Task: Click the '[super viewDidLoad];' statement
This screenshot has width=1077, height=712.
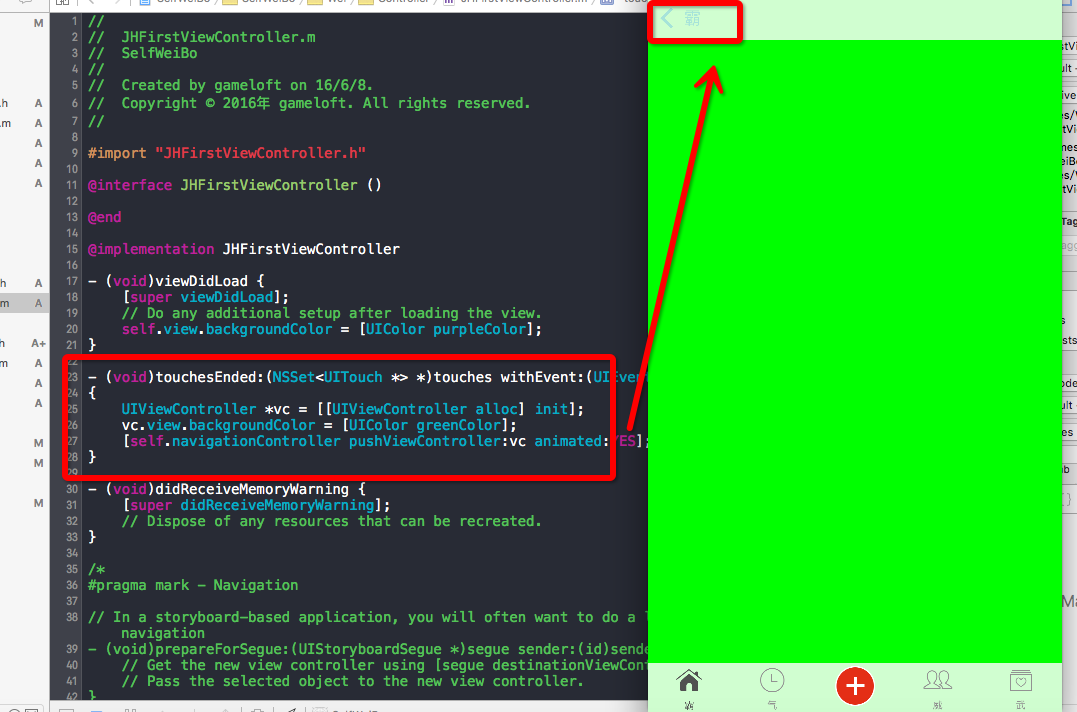Action: pos(205,297)
